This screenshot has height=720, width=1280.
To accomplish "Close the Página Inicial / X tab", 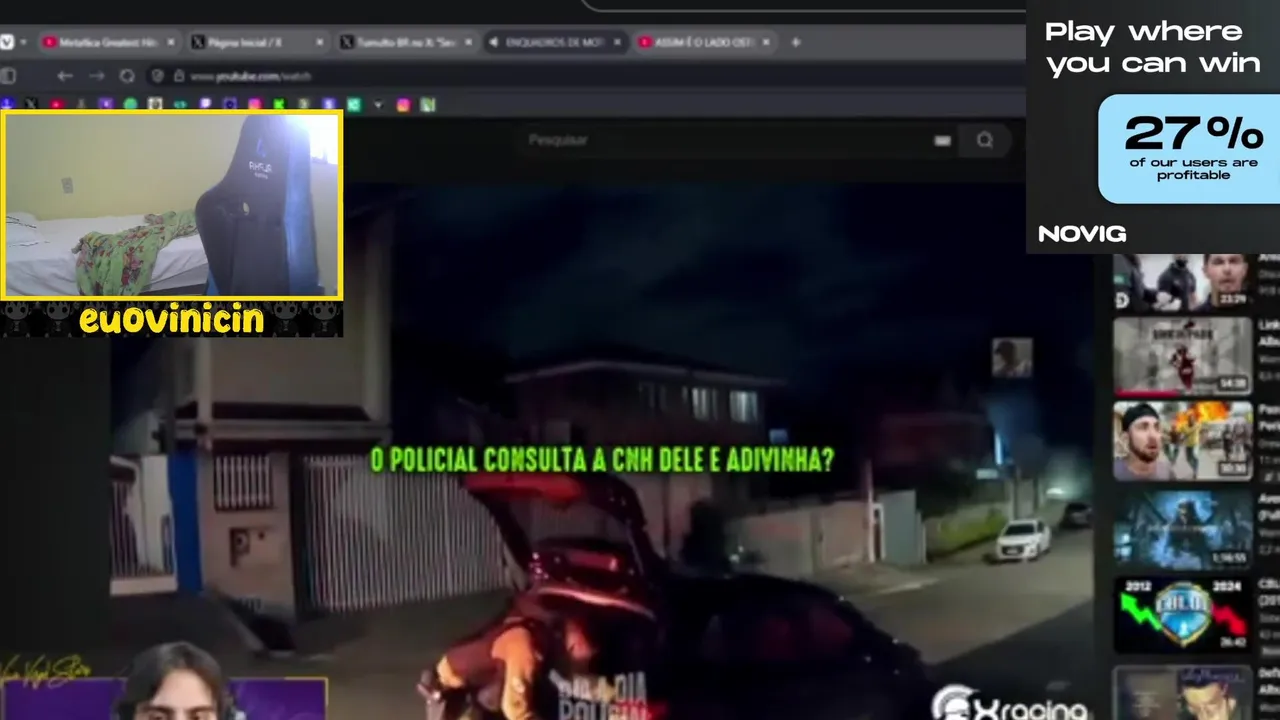I will (320, 42).
